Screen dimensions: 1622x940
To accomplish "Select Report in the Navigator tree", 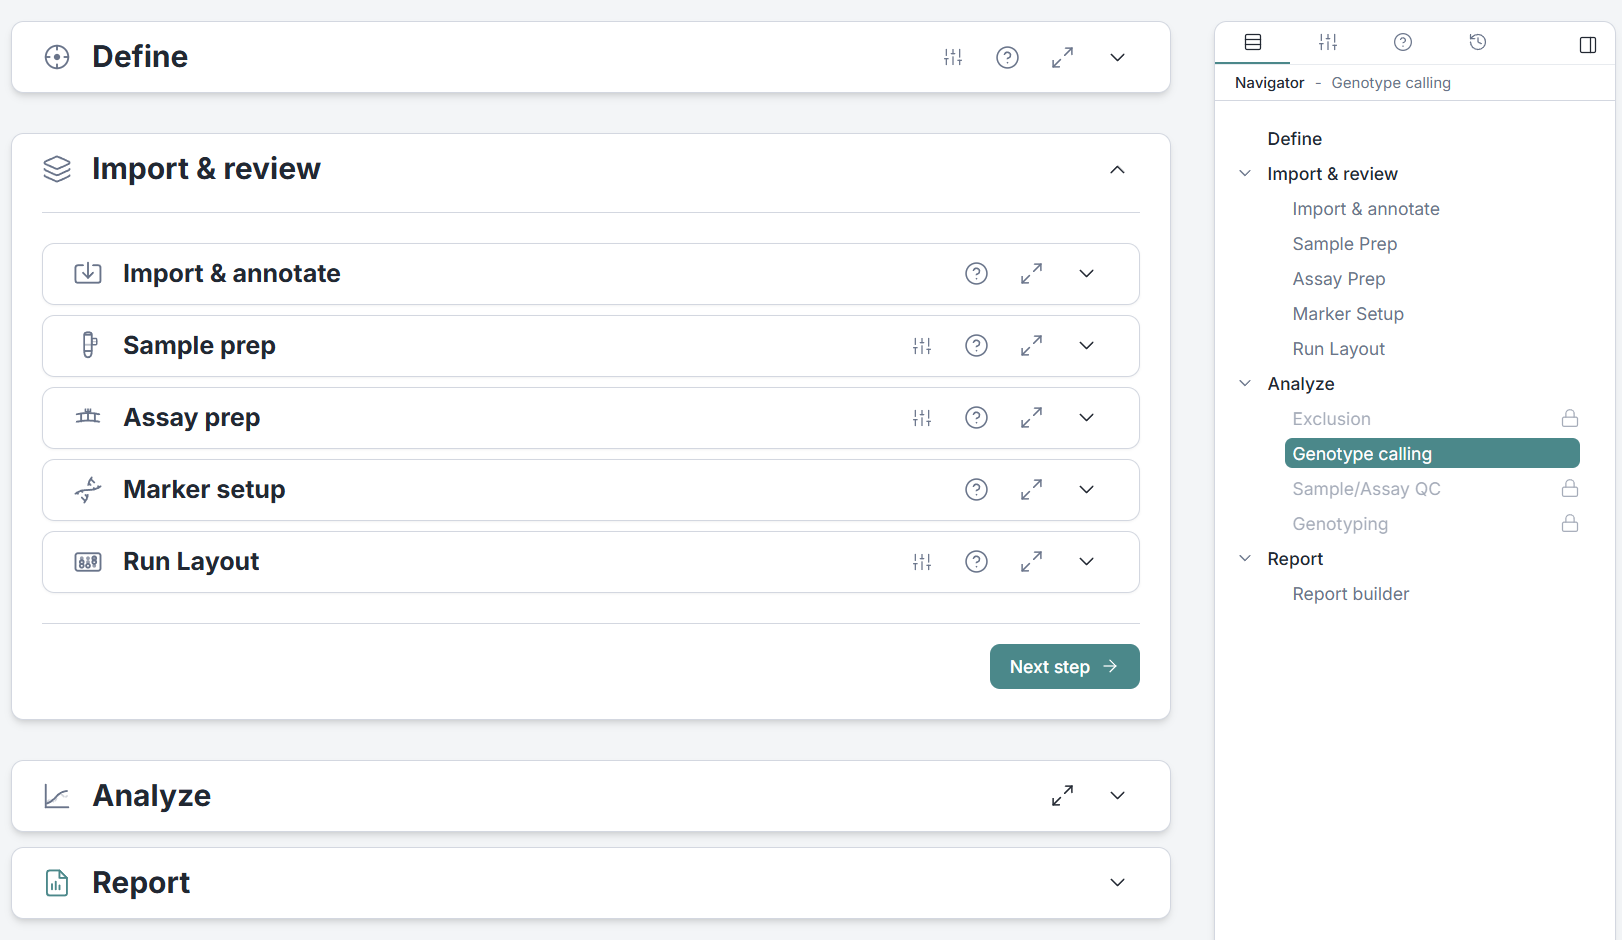I will click(x=1294, y=559).
